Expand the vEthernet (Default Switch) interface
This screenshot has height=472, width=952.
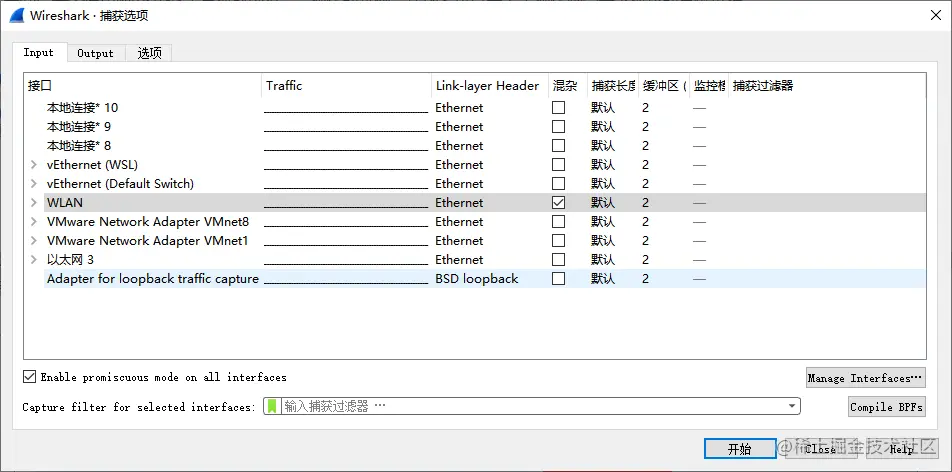(x=34, y=183)
